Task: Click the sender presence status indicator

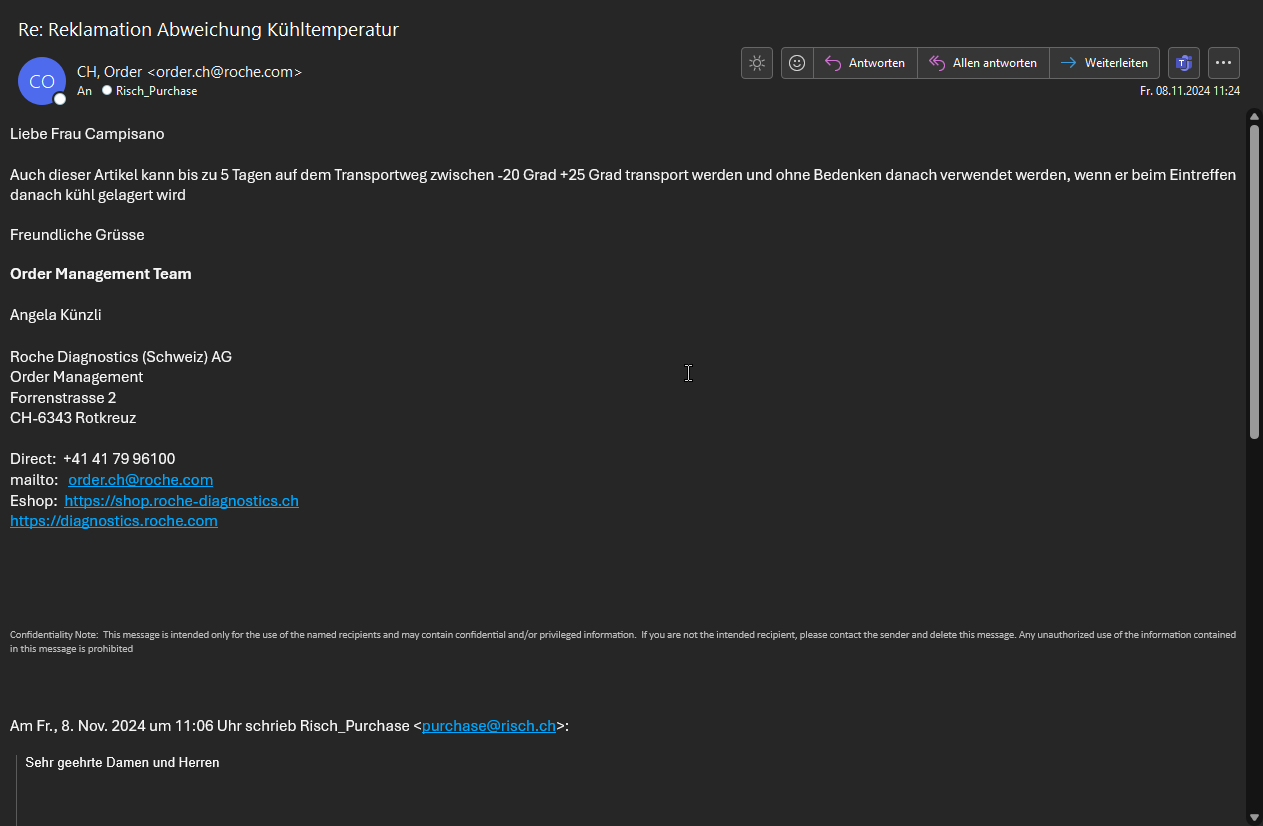Action: (x=60, y=99)
